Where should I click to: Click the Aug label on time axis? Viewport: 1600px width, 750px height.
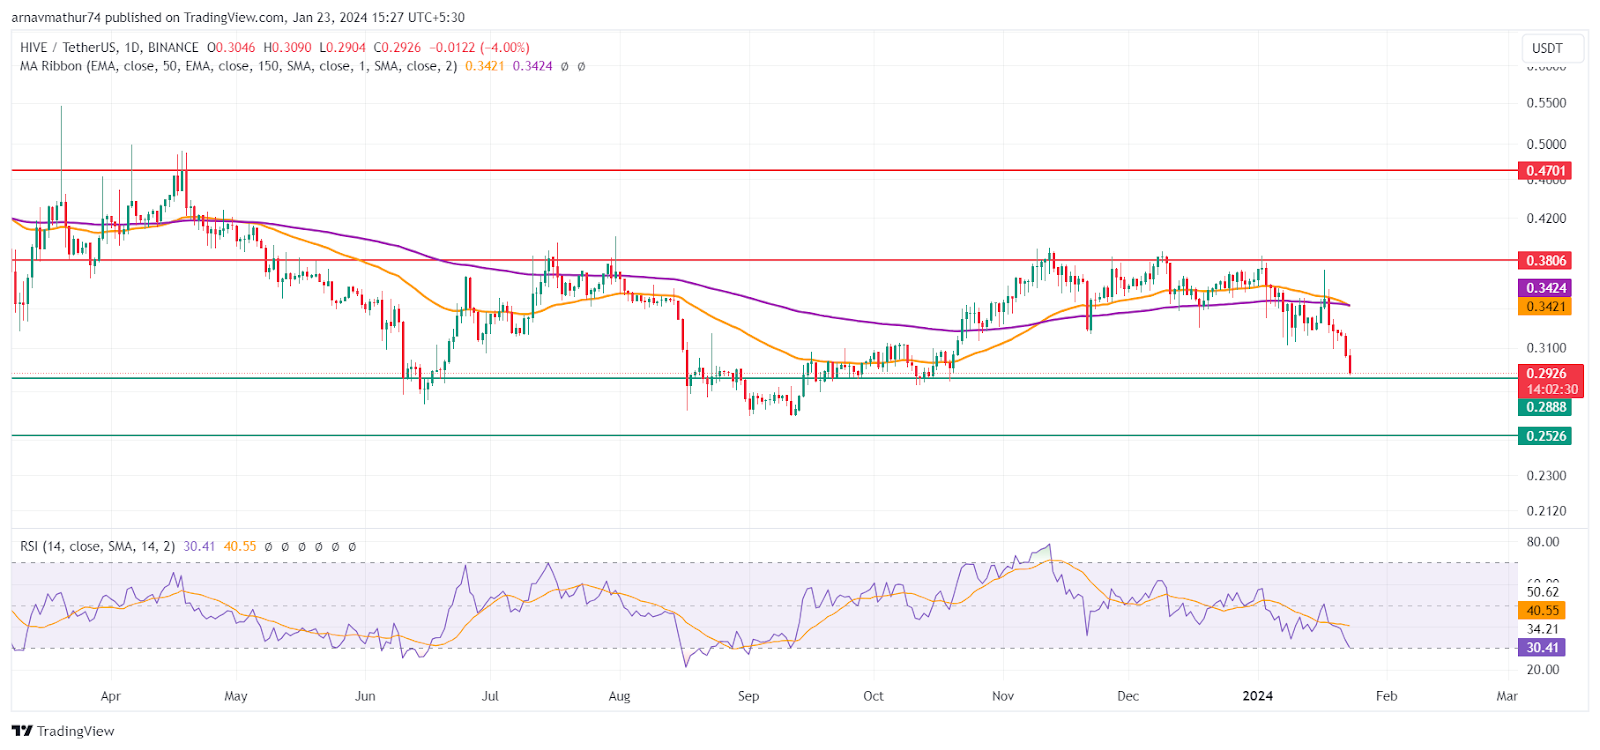pyautogui.click(x=619, y=696)
